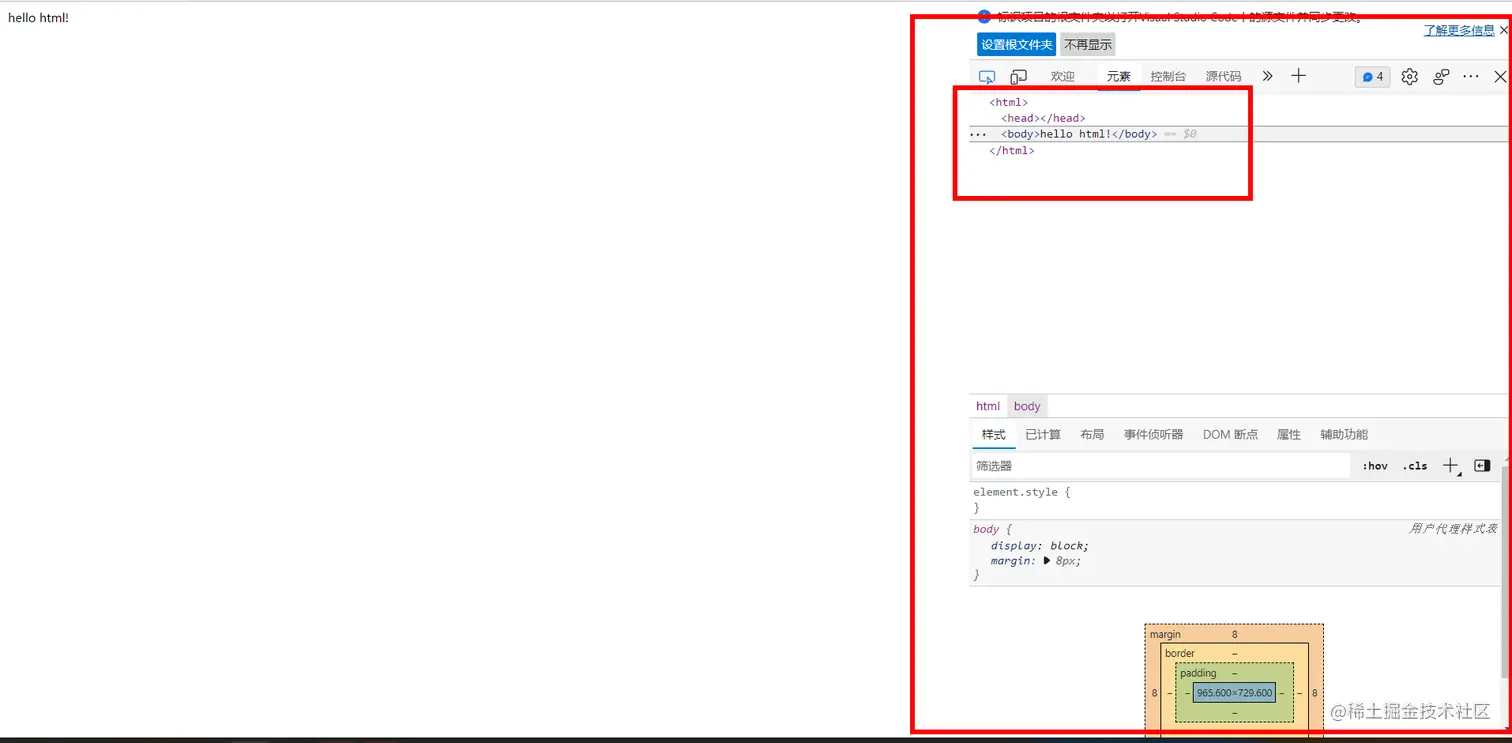Close the DevTools panel
The height and width of the screenshot is (743, 1512).
[x=1500, y=77]
